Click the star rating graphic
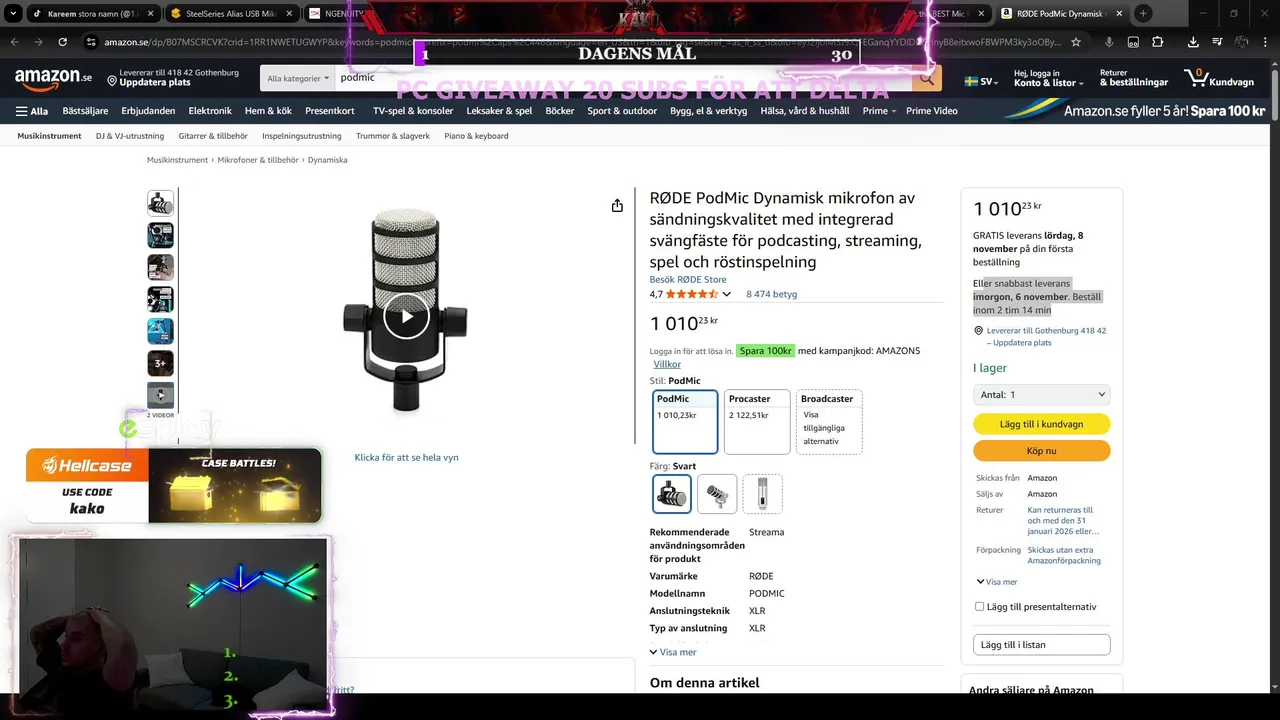Image resolution: width=1280 pixels, height=720 pixels. pyautogui.click(x=691, y=294)
